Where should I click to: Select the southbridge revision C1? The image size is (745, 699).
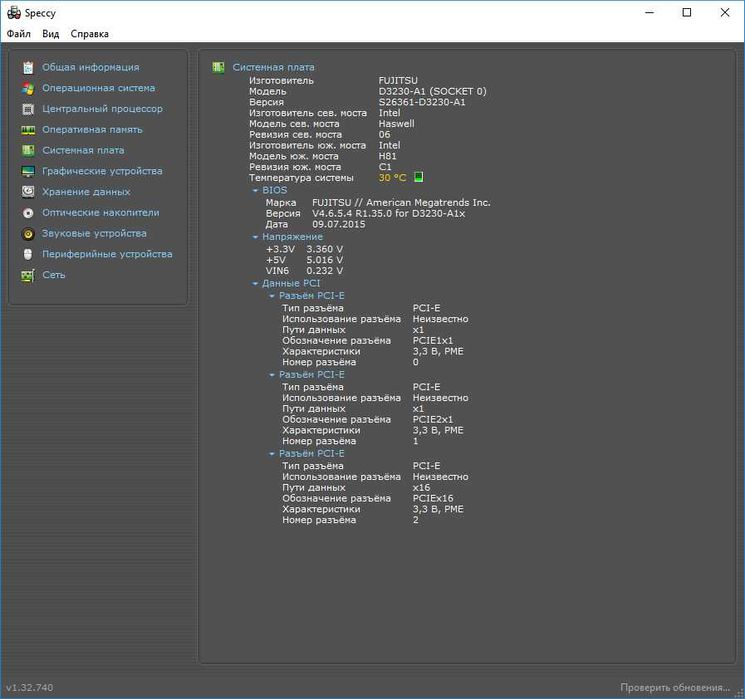[385, 167]
